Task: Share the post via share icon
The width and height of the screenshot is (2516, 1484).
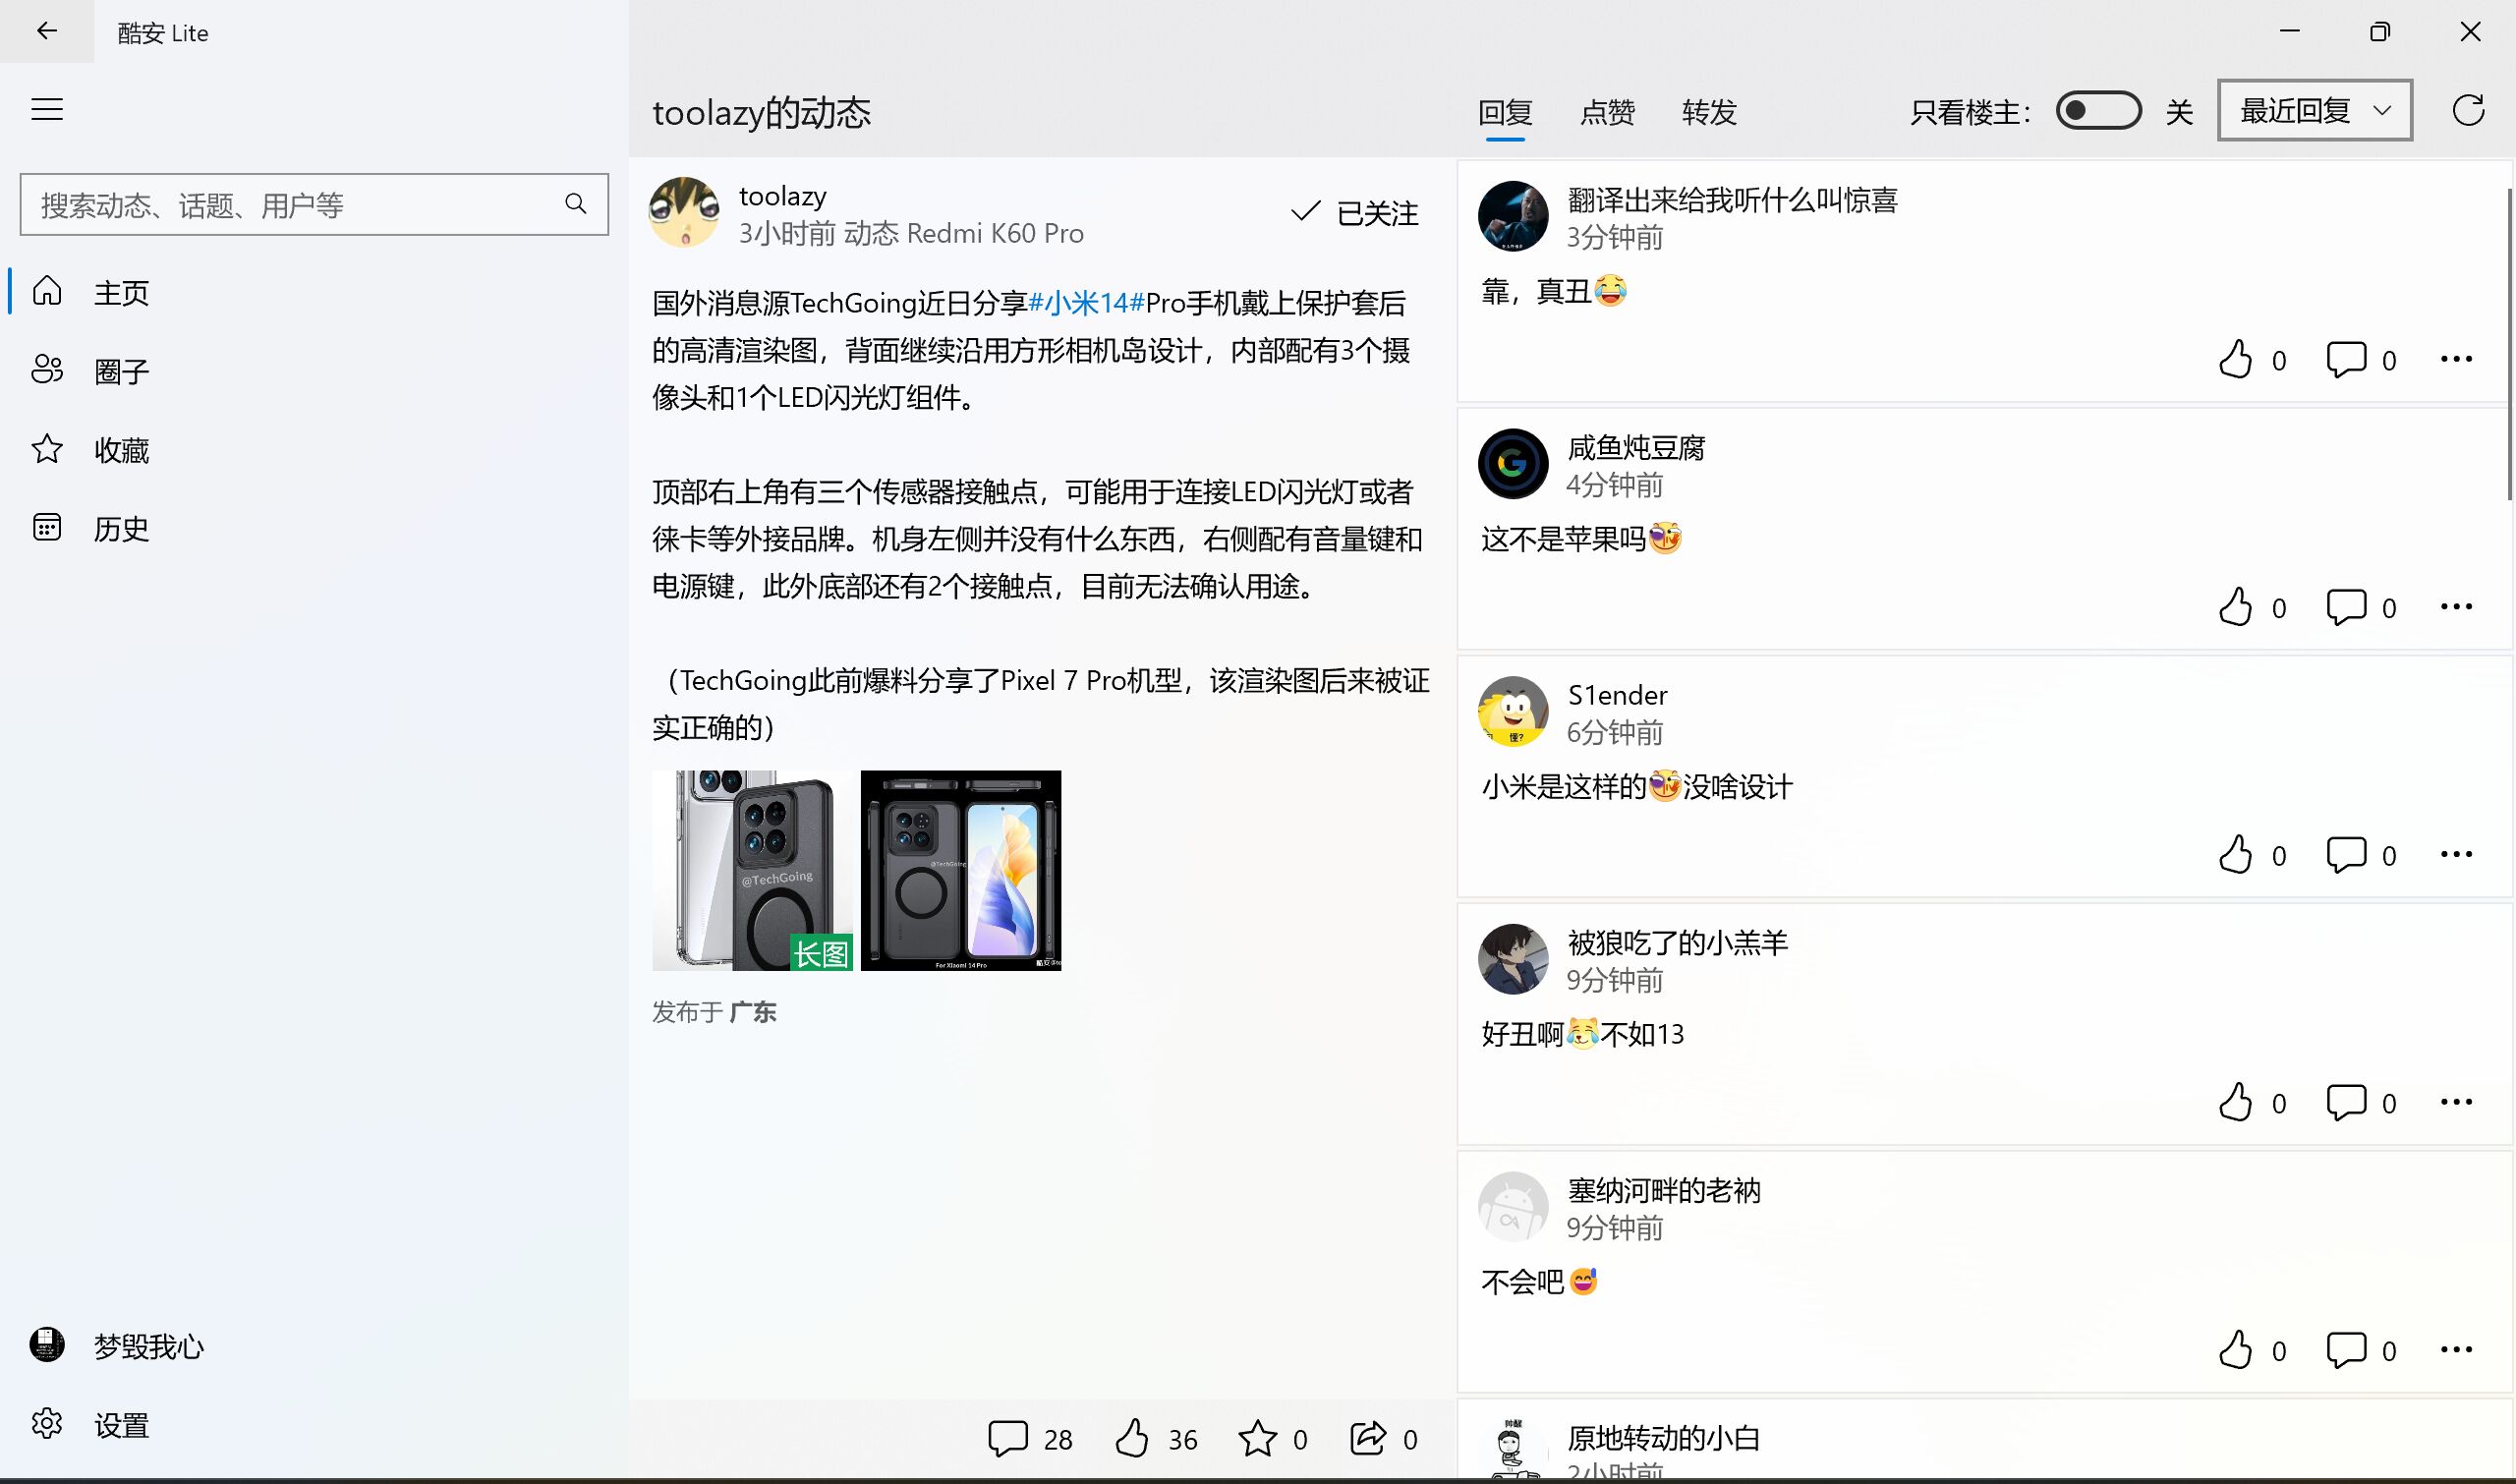Action: (1368, 1438)
